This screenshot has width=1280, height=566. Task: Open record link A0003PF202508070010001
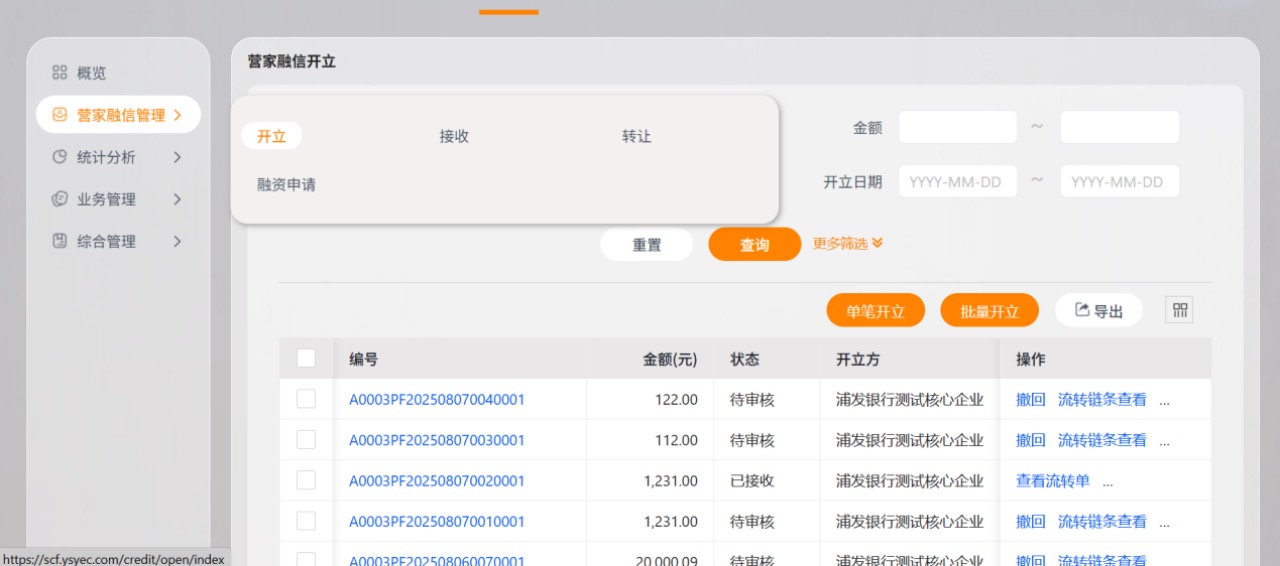[x=436, y=521]
